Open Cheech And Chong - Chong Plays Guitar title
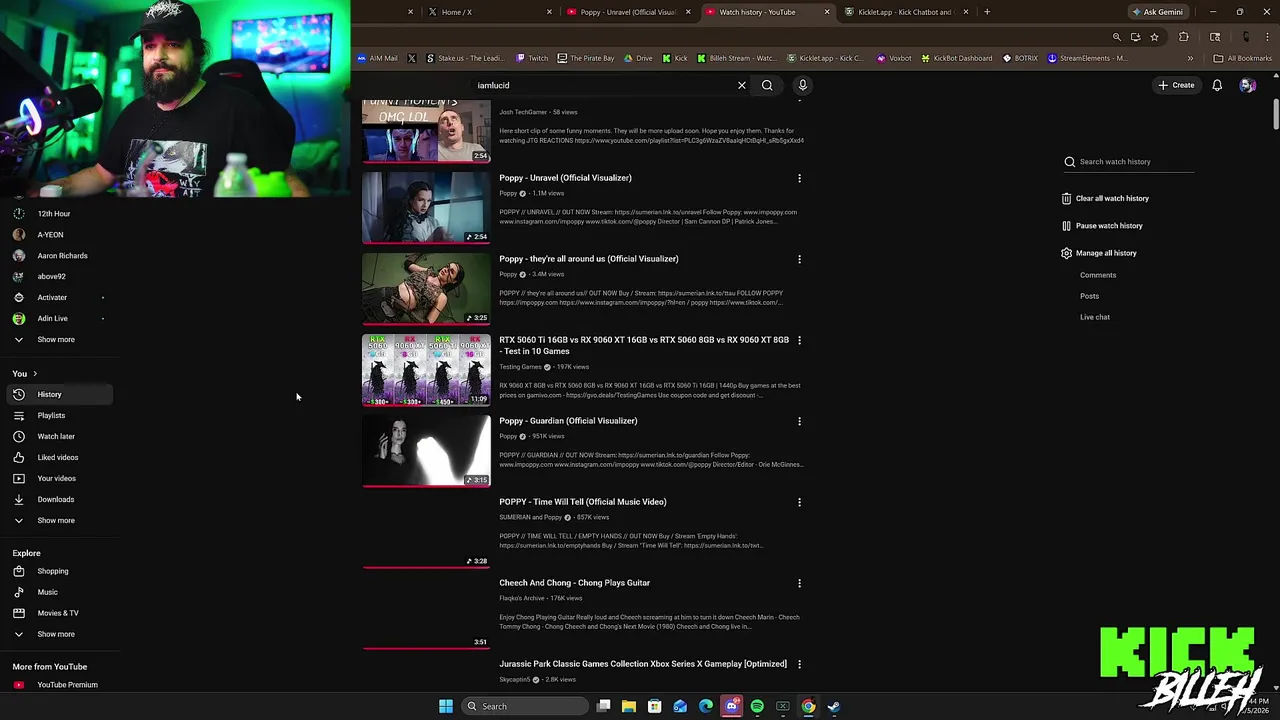This screenshot has height=720, width=1280. [574, 583]
